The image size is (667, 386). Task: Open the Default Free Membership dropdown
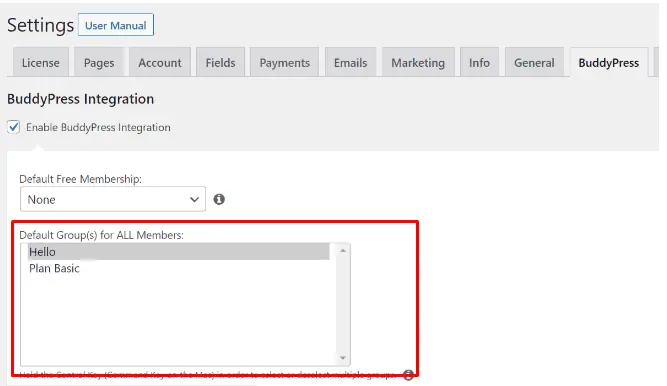tap(113, 199)
